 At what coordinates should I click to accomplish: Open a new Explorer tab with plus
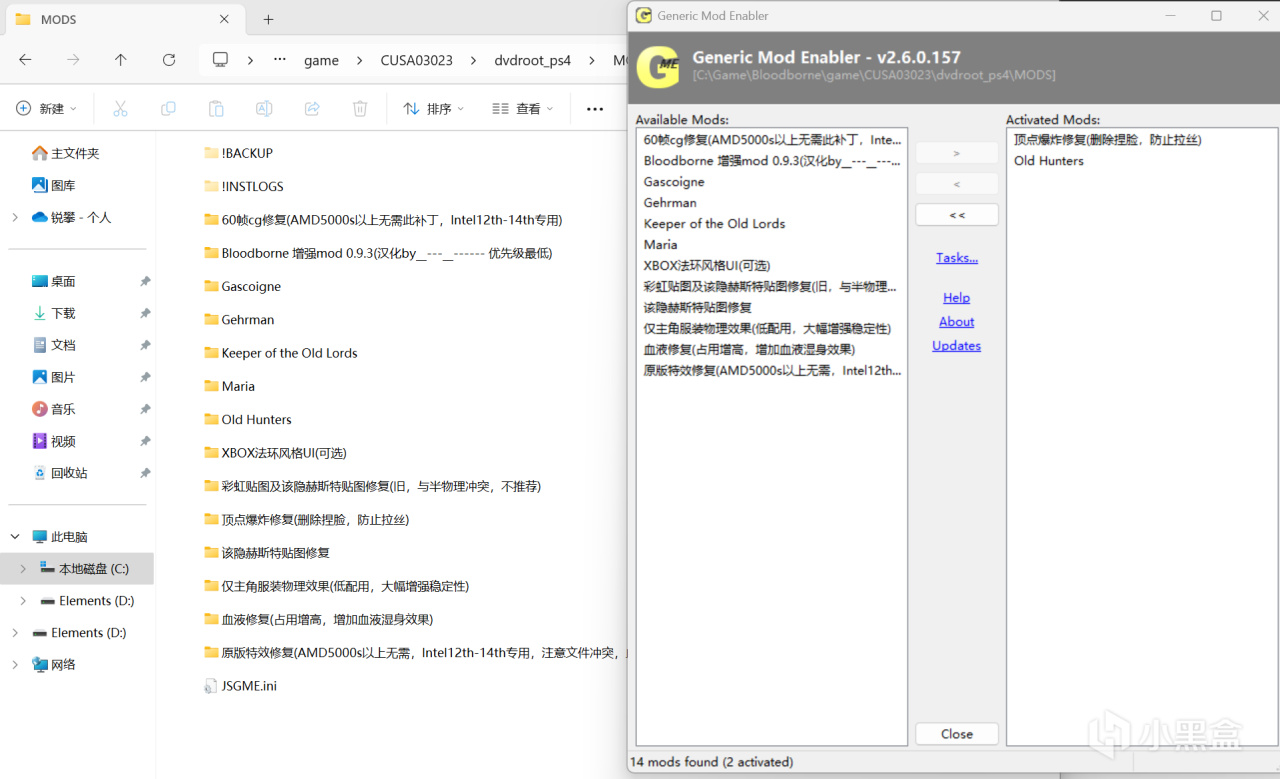point(268,19)
